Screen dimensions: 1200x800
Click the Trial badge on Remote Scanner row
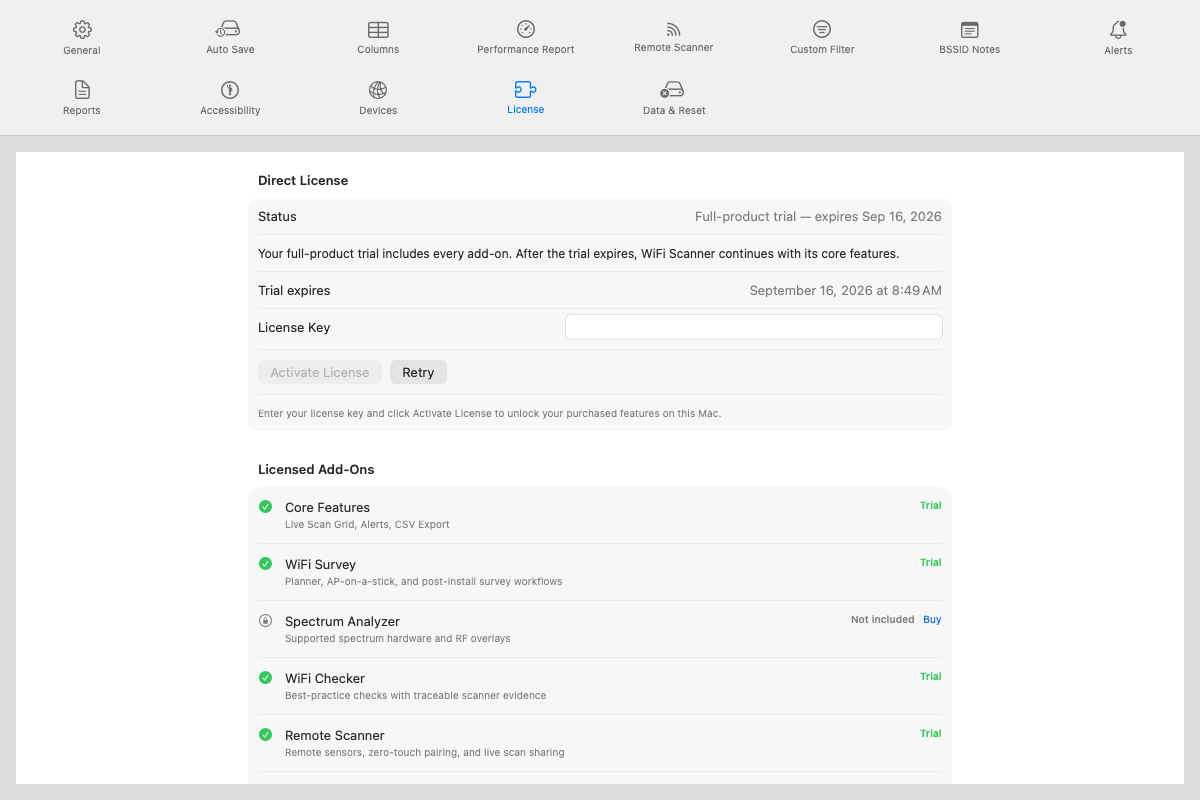(931, 734)
